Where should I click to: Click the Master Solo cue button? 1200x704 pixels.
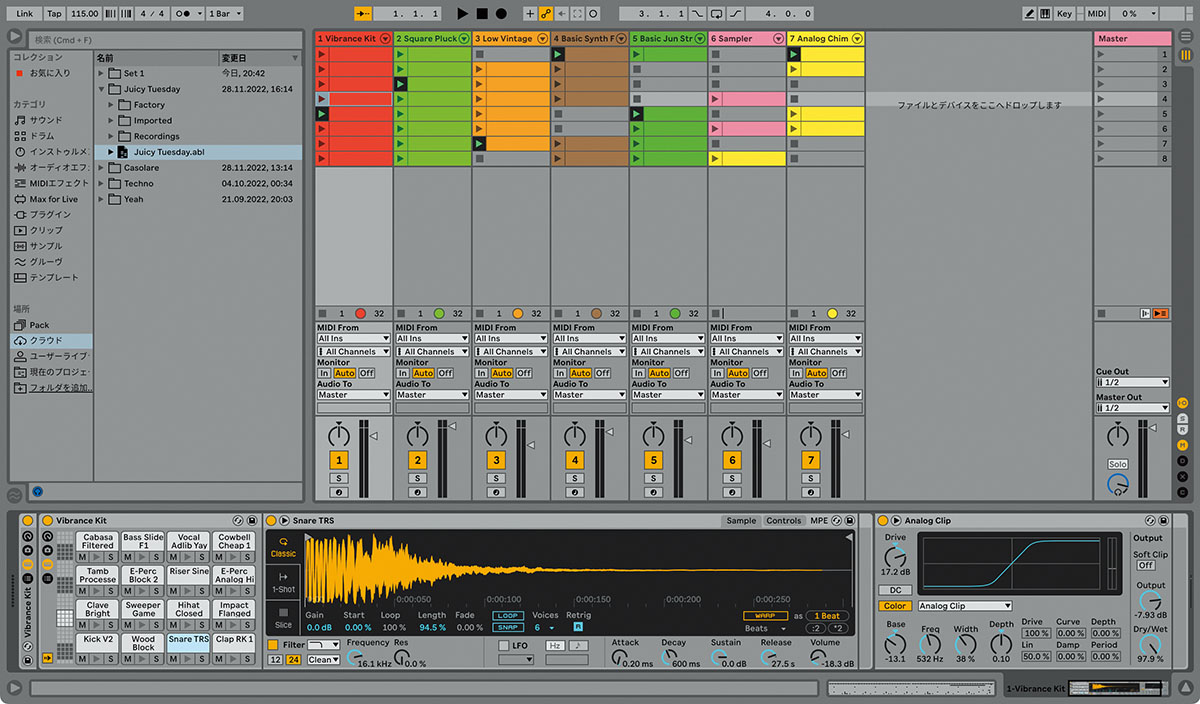1117,464
